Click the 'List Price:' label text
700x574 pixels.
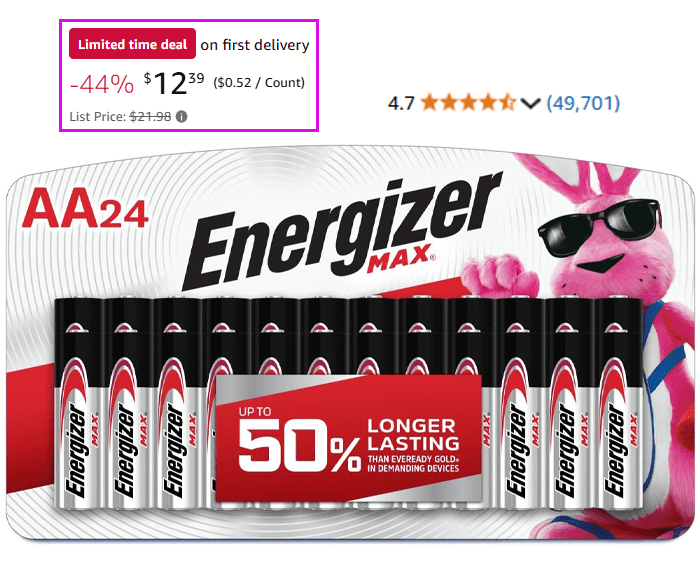click(x=98, y=117)
